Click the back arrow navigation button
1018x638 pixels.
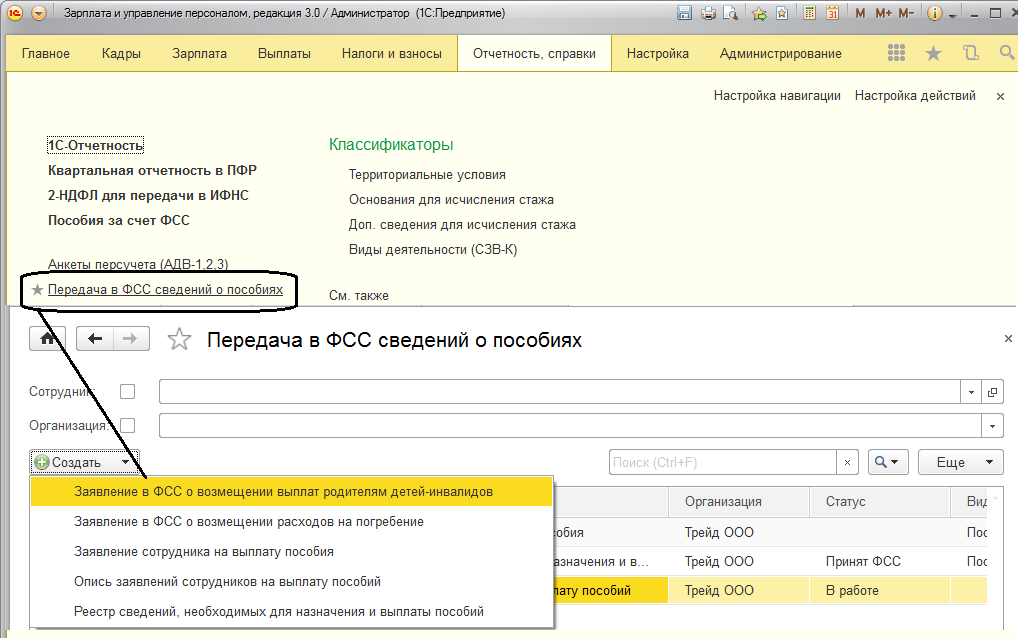(x=96, y=339)
